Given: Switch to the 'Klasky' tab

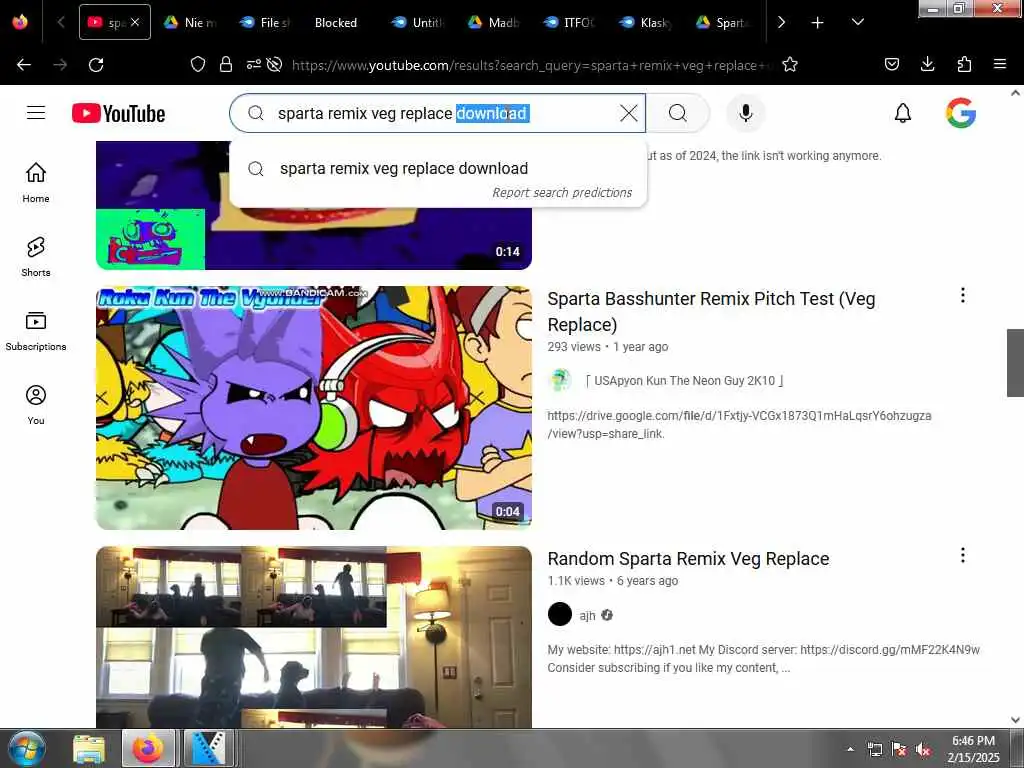Looking at the screenshot, I should (x=645, y=22).
